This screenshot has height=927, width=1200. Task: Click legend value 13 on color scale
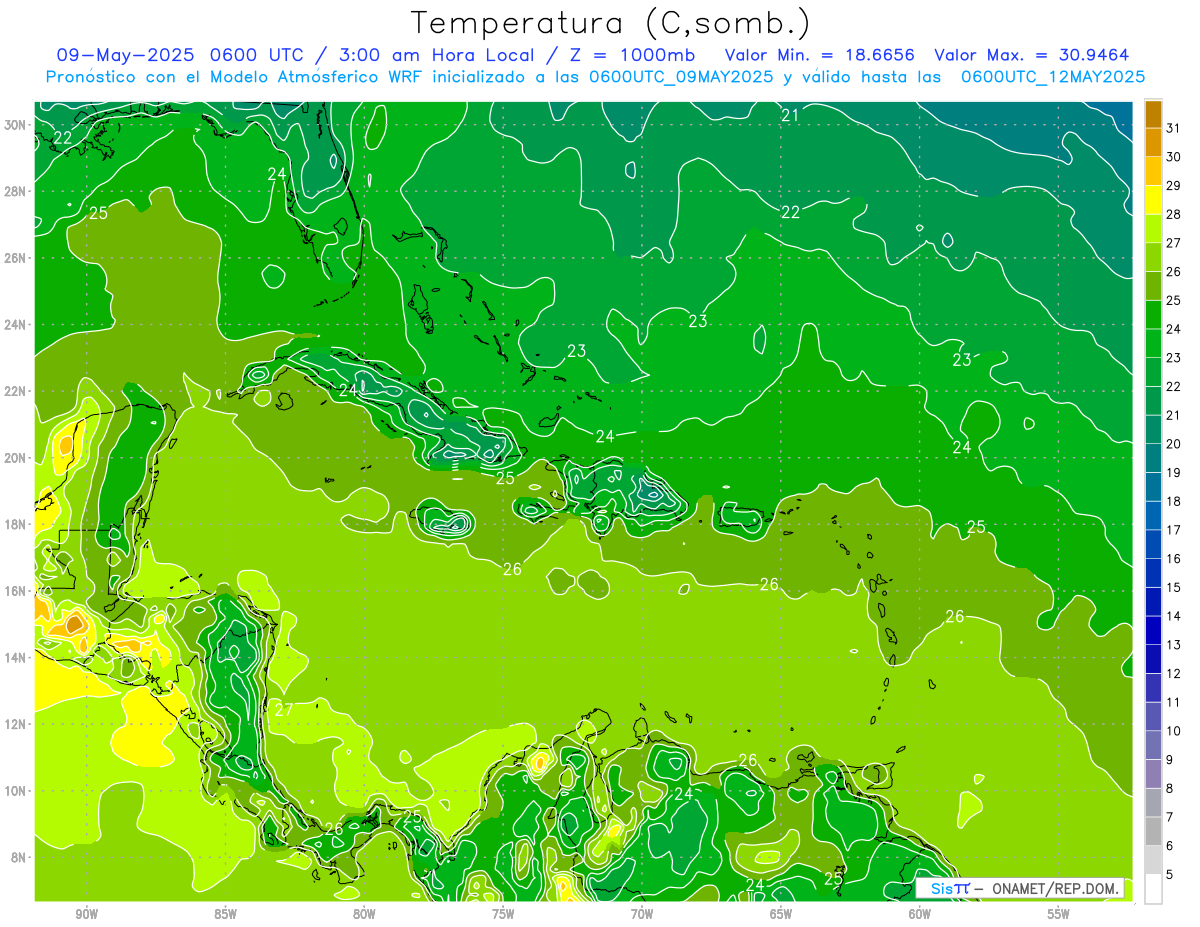pyautogui.click(x=1173, y=645)
